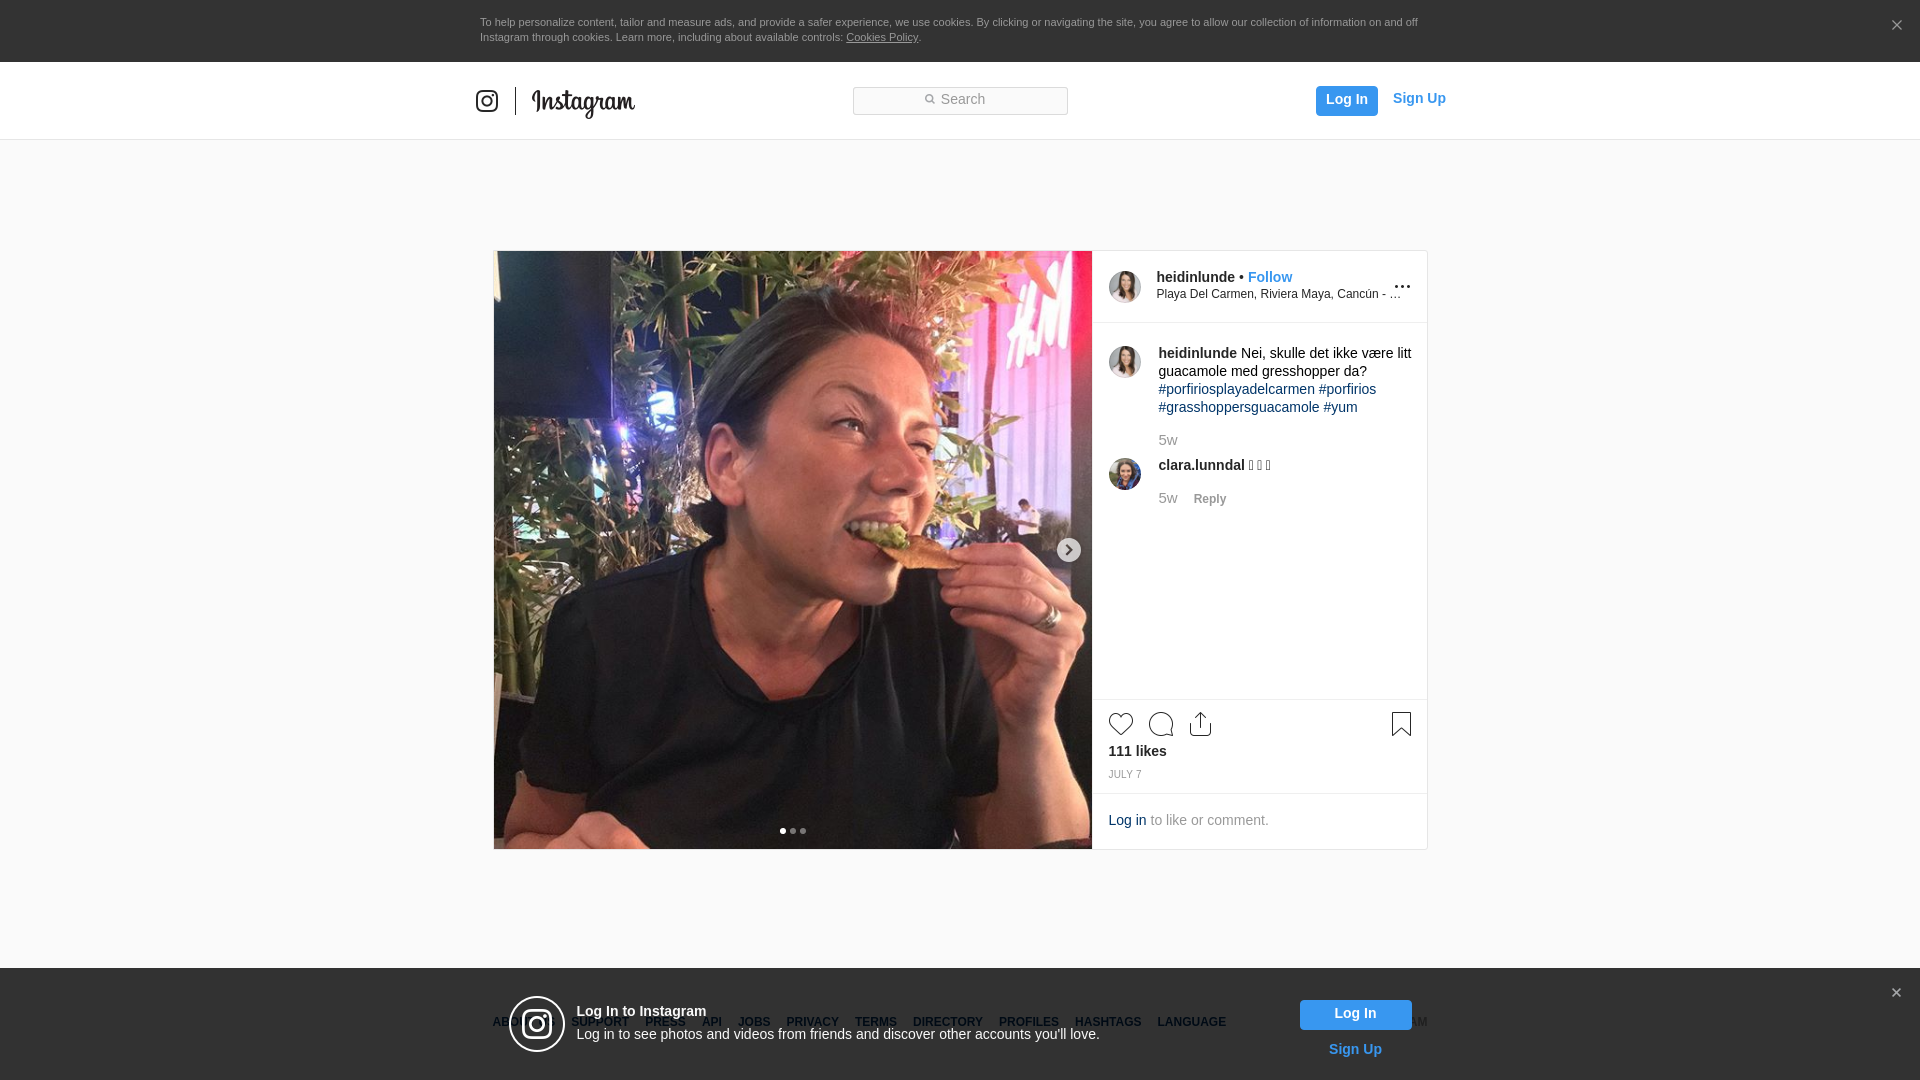The height and width of the screenshot is (1080, 1920).
Task: Click the share post icon
Action: (x=1201, y=724)
